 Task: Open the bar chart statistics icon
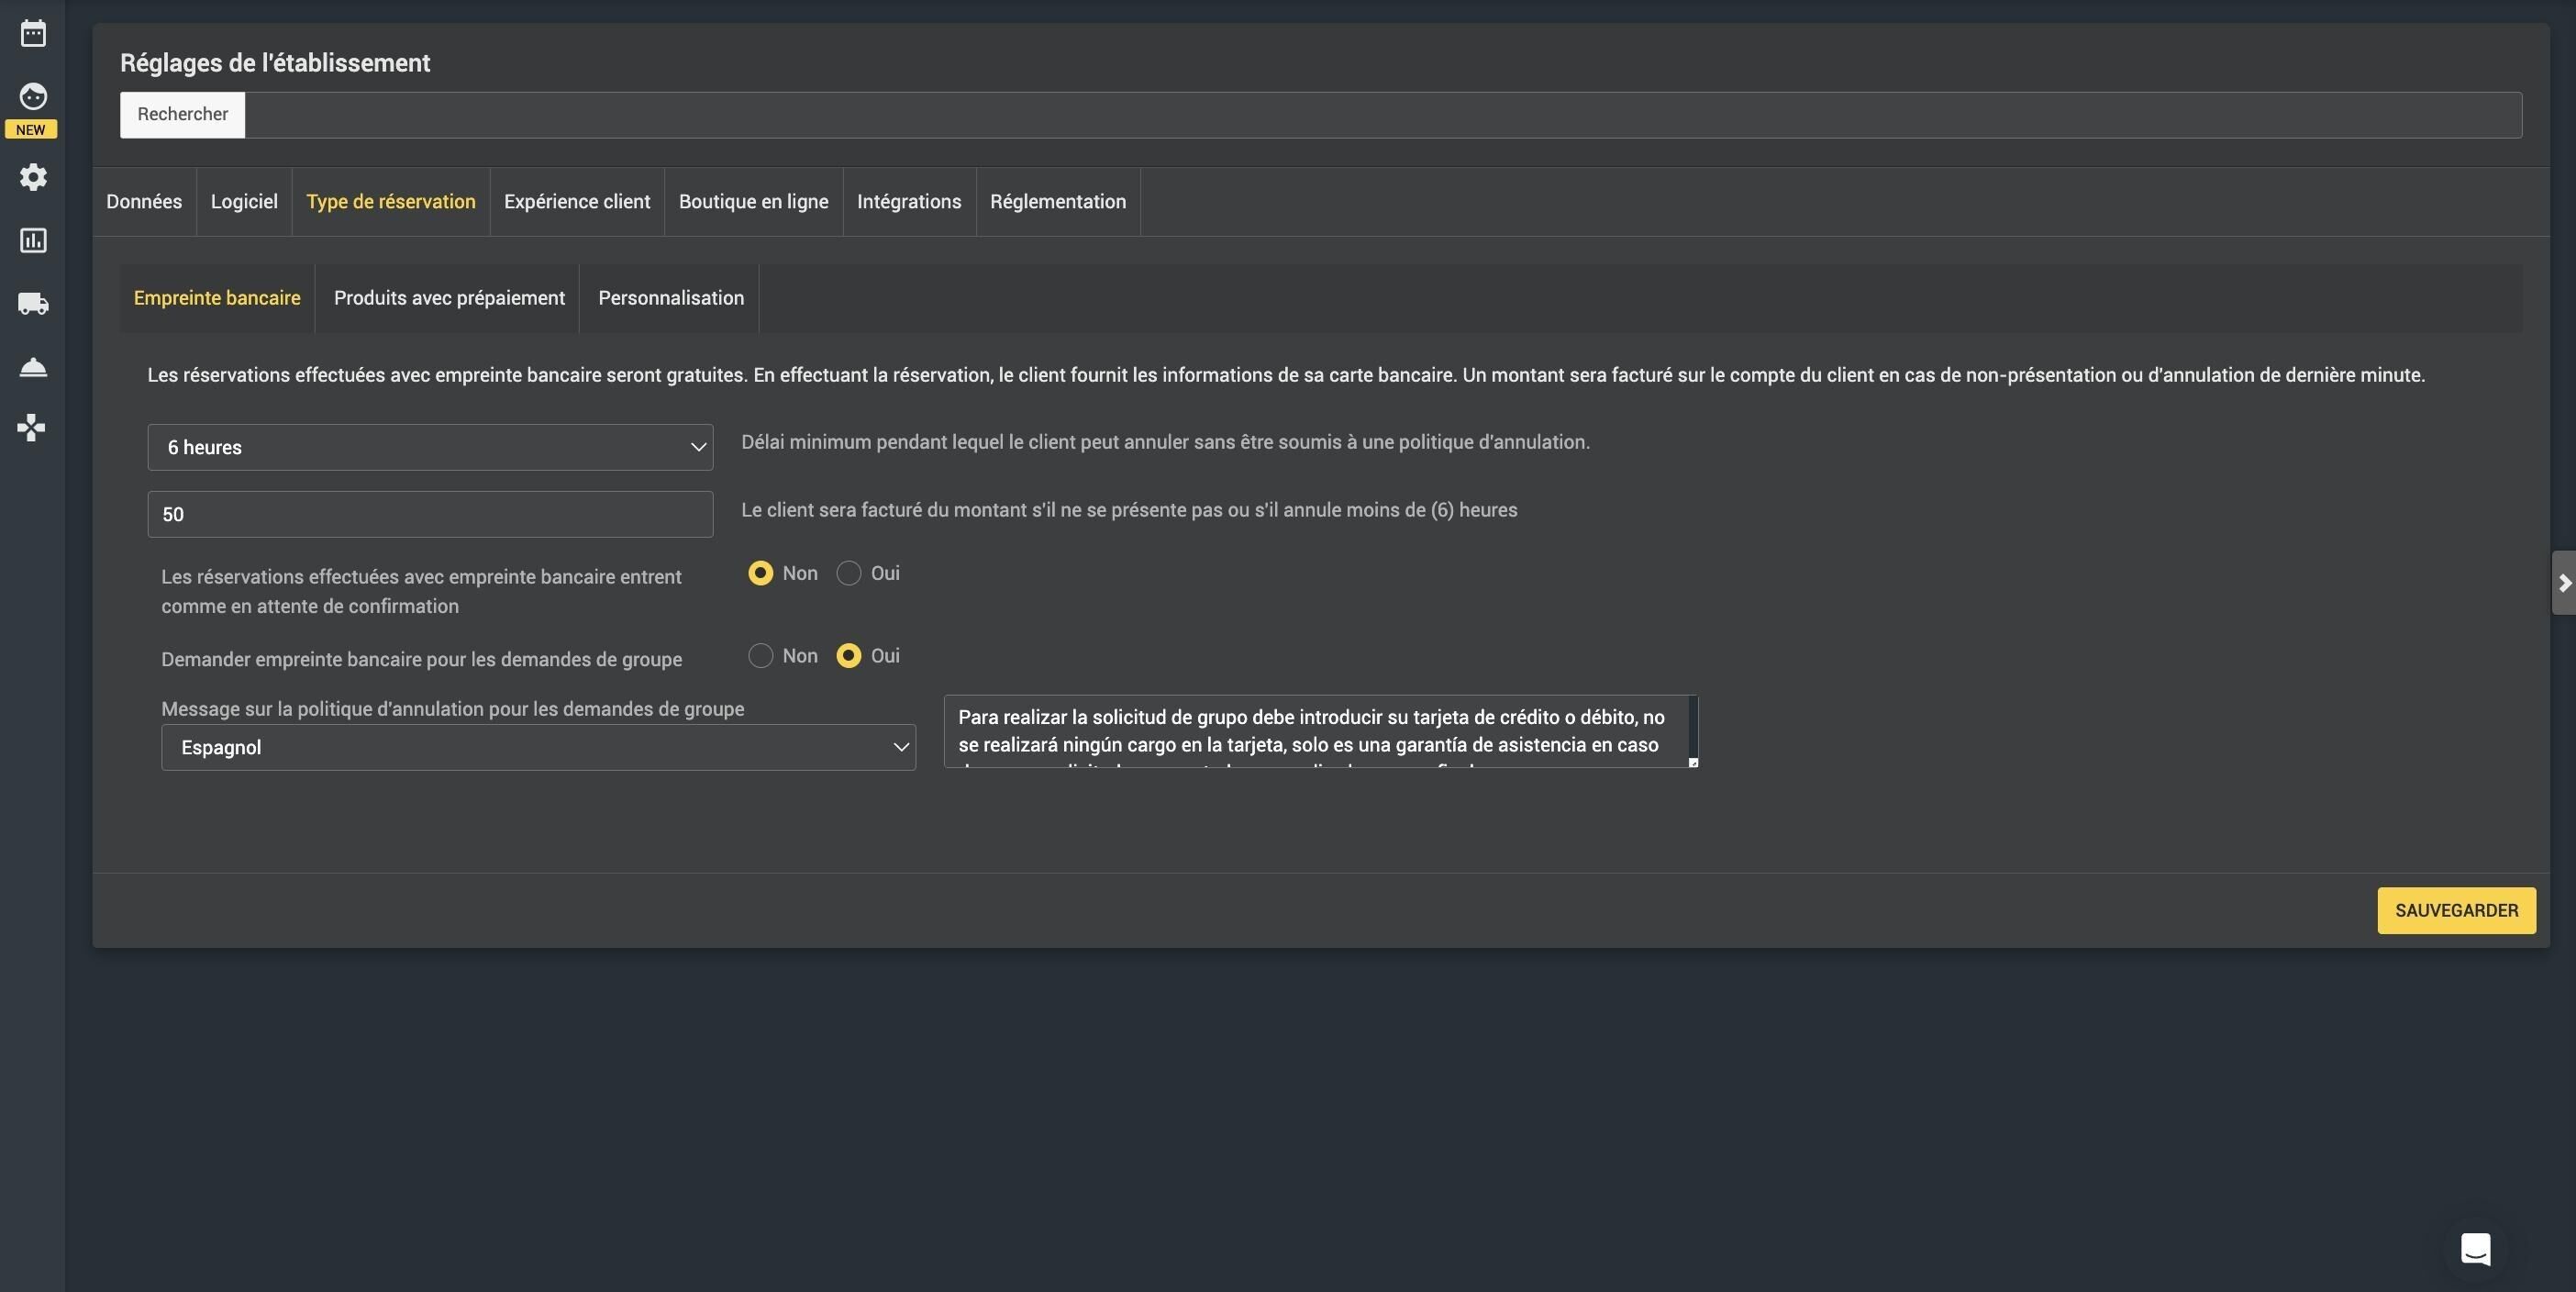click(33, 240)
